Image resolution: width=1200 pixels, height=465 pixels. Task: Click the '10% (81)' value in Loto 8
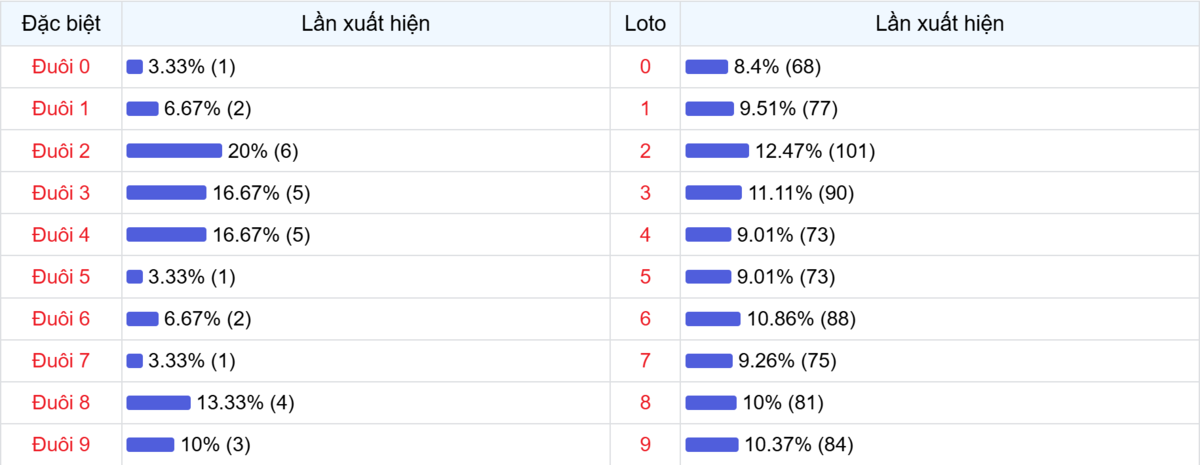pos(782,403)
